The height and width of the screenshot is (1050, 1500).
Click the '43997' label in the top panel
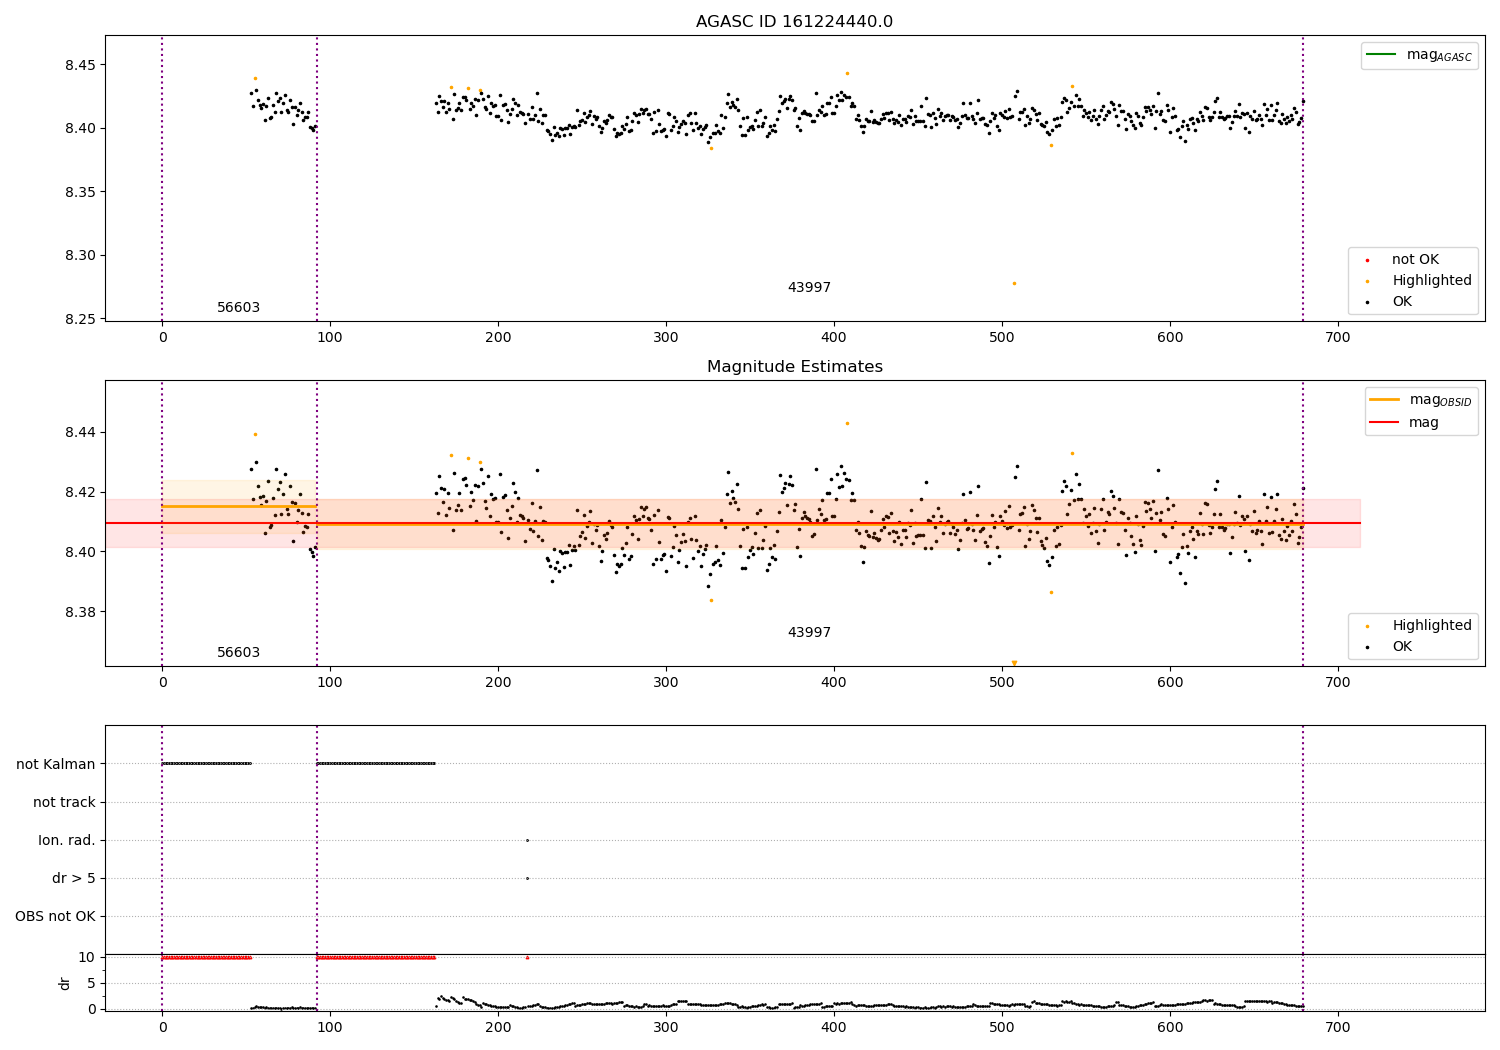click(x=809, y=288)
